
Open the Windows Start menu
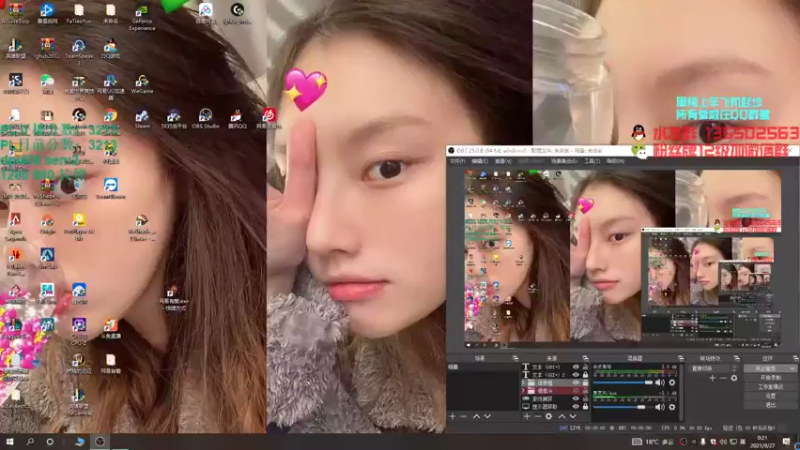[x=10, y=441]
